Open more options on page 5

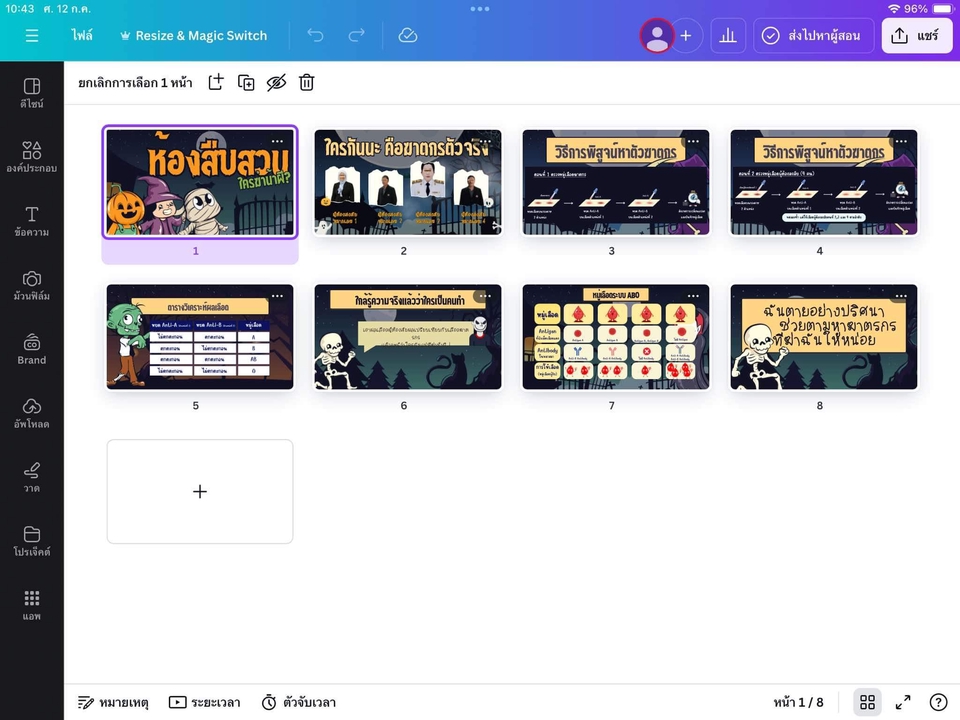click(277, 296)
